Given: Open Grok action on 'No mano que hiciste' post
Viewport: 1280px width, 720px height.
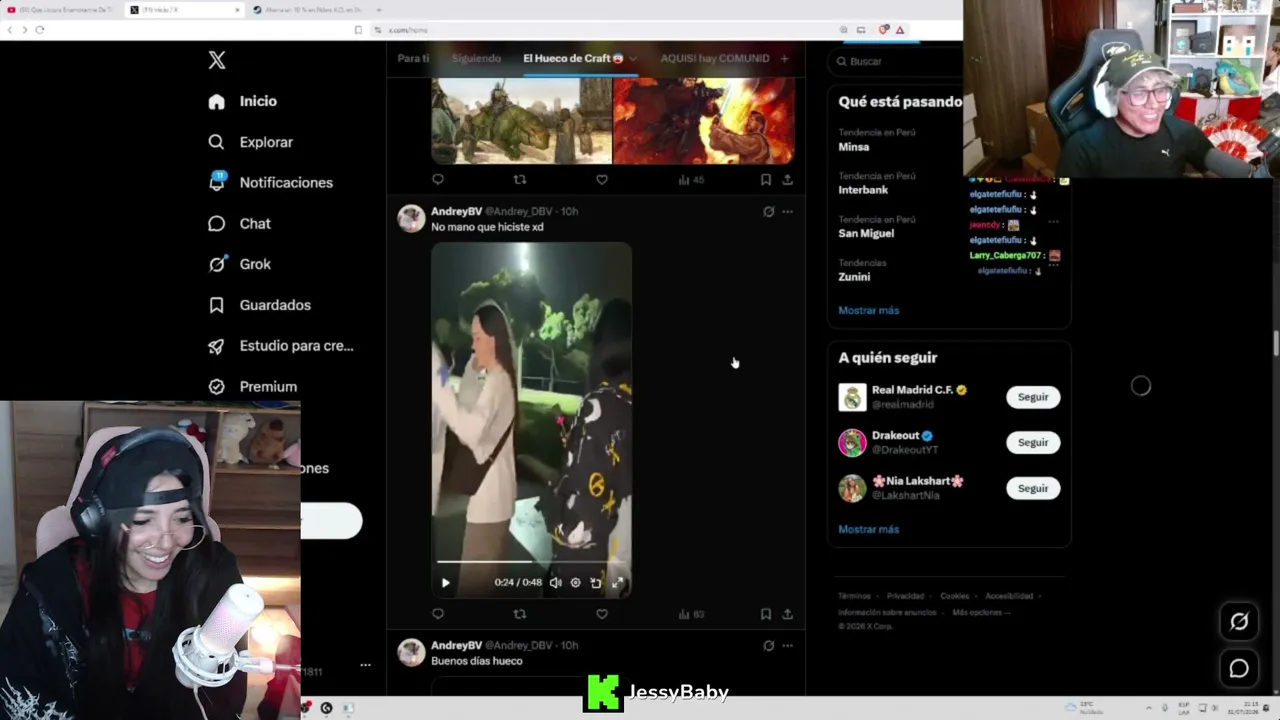Looking at the screenshot, I should coord(768,211).
